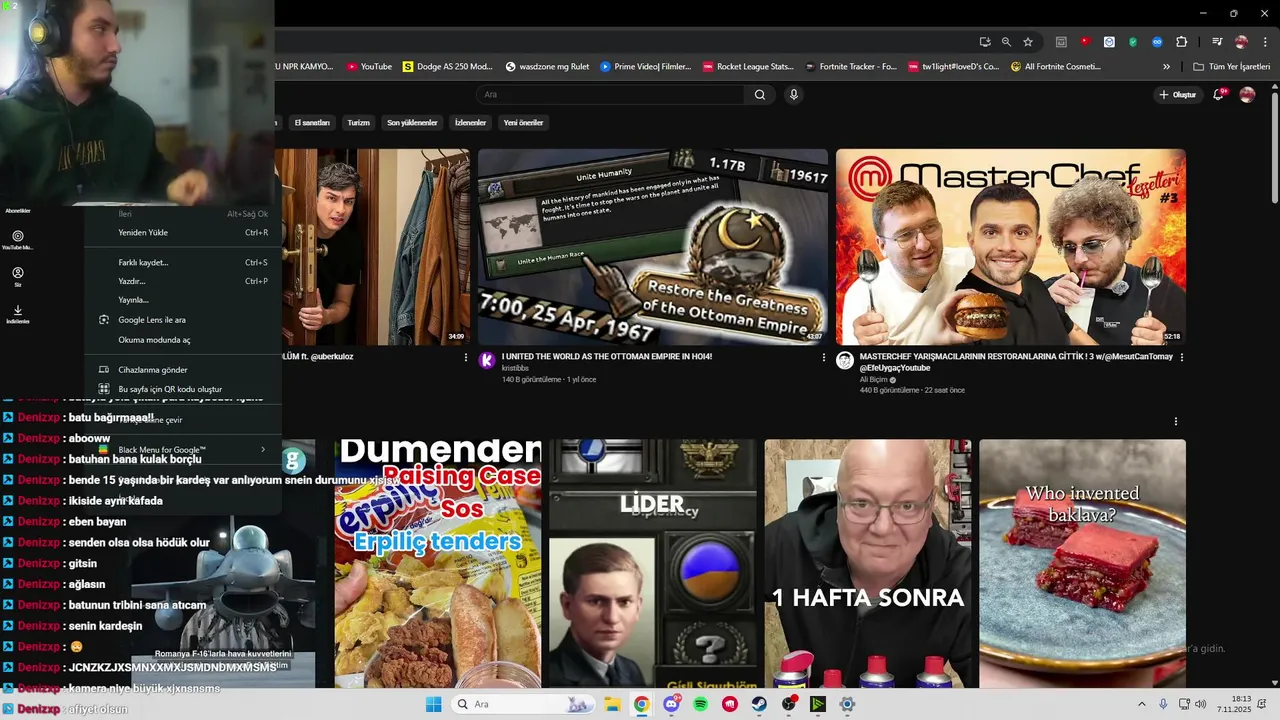Open Chrome profile avatar in toolbar
The width and height of the screenshot is (1280, 720).
[1241, 42]
